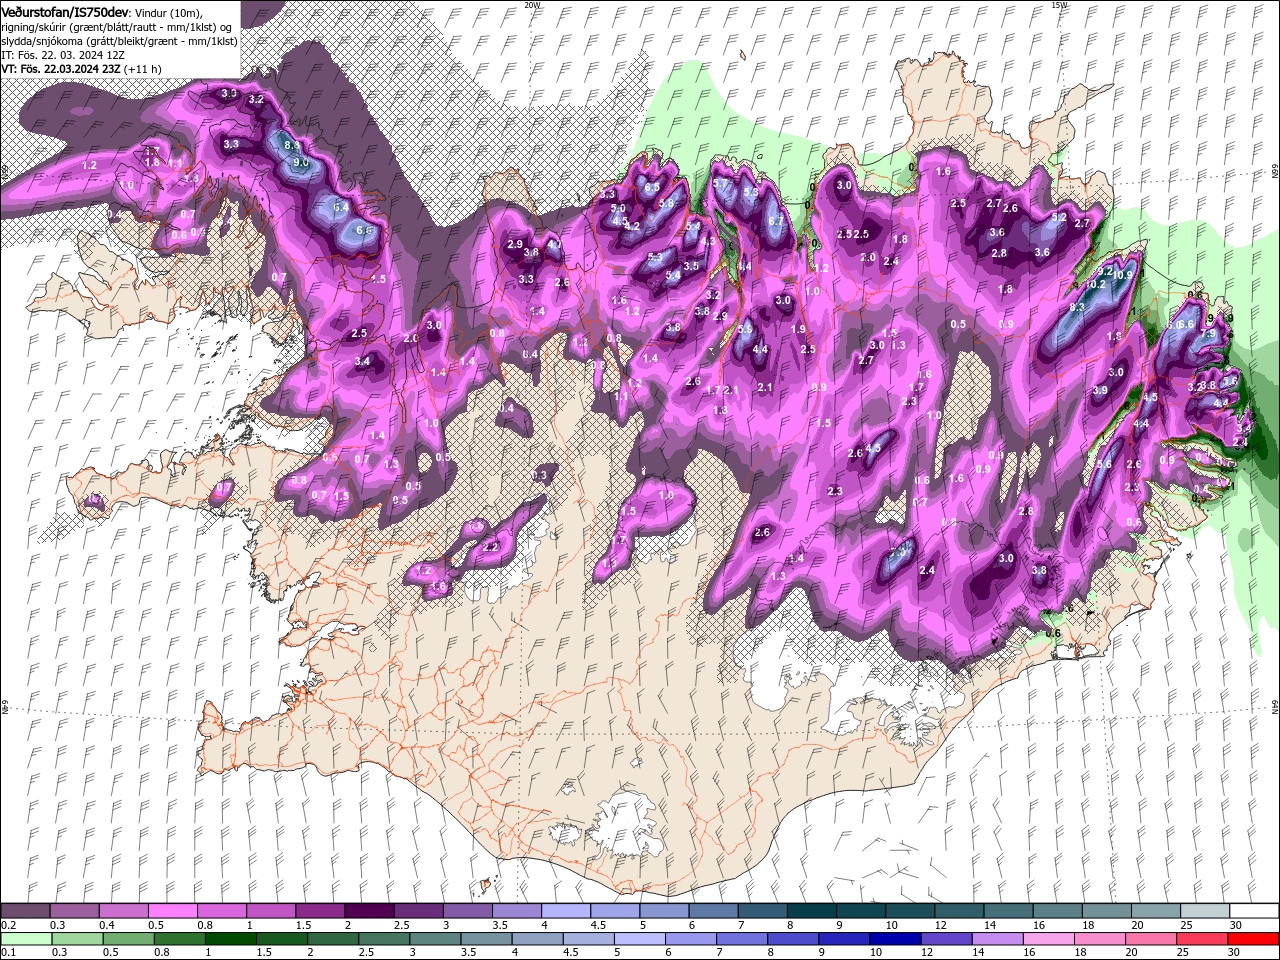1280x960 pixels.
Task: Pick the darkest green lower legend swatch at 1
Action: pos(230,939)
